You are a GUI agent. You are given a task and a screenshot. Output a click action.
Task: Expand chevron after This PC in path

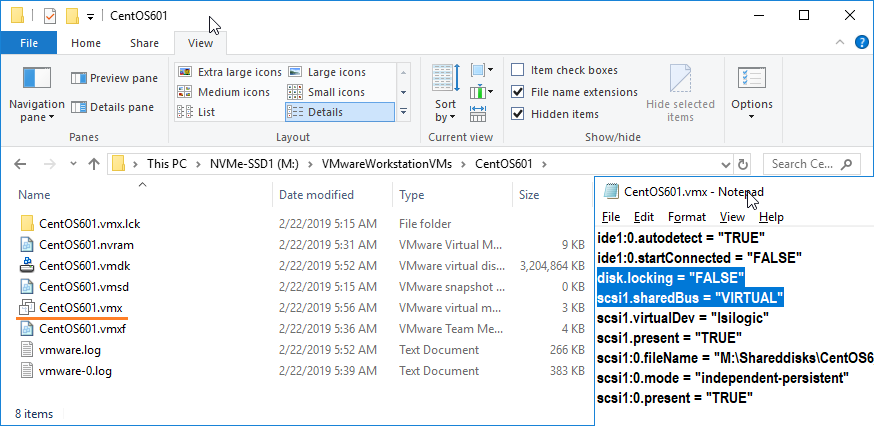point(199,164)
